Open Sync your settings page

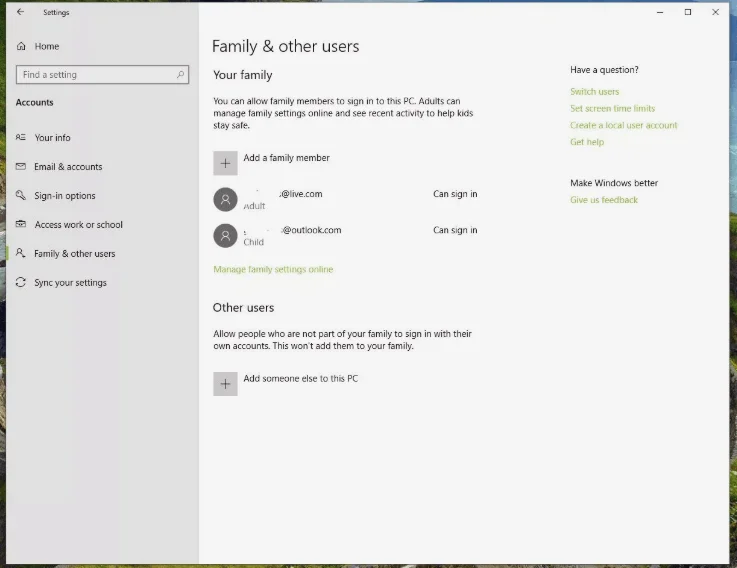click(x=71, y=283)
